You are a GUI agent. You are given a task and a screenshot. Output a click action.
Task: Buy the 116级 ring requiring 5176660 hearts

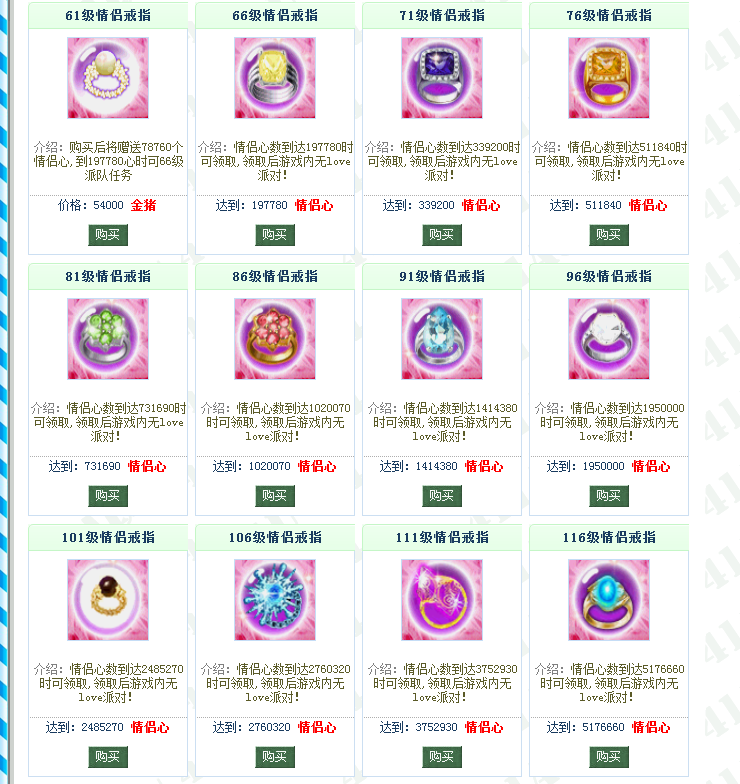coord(609,757)
